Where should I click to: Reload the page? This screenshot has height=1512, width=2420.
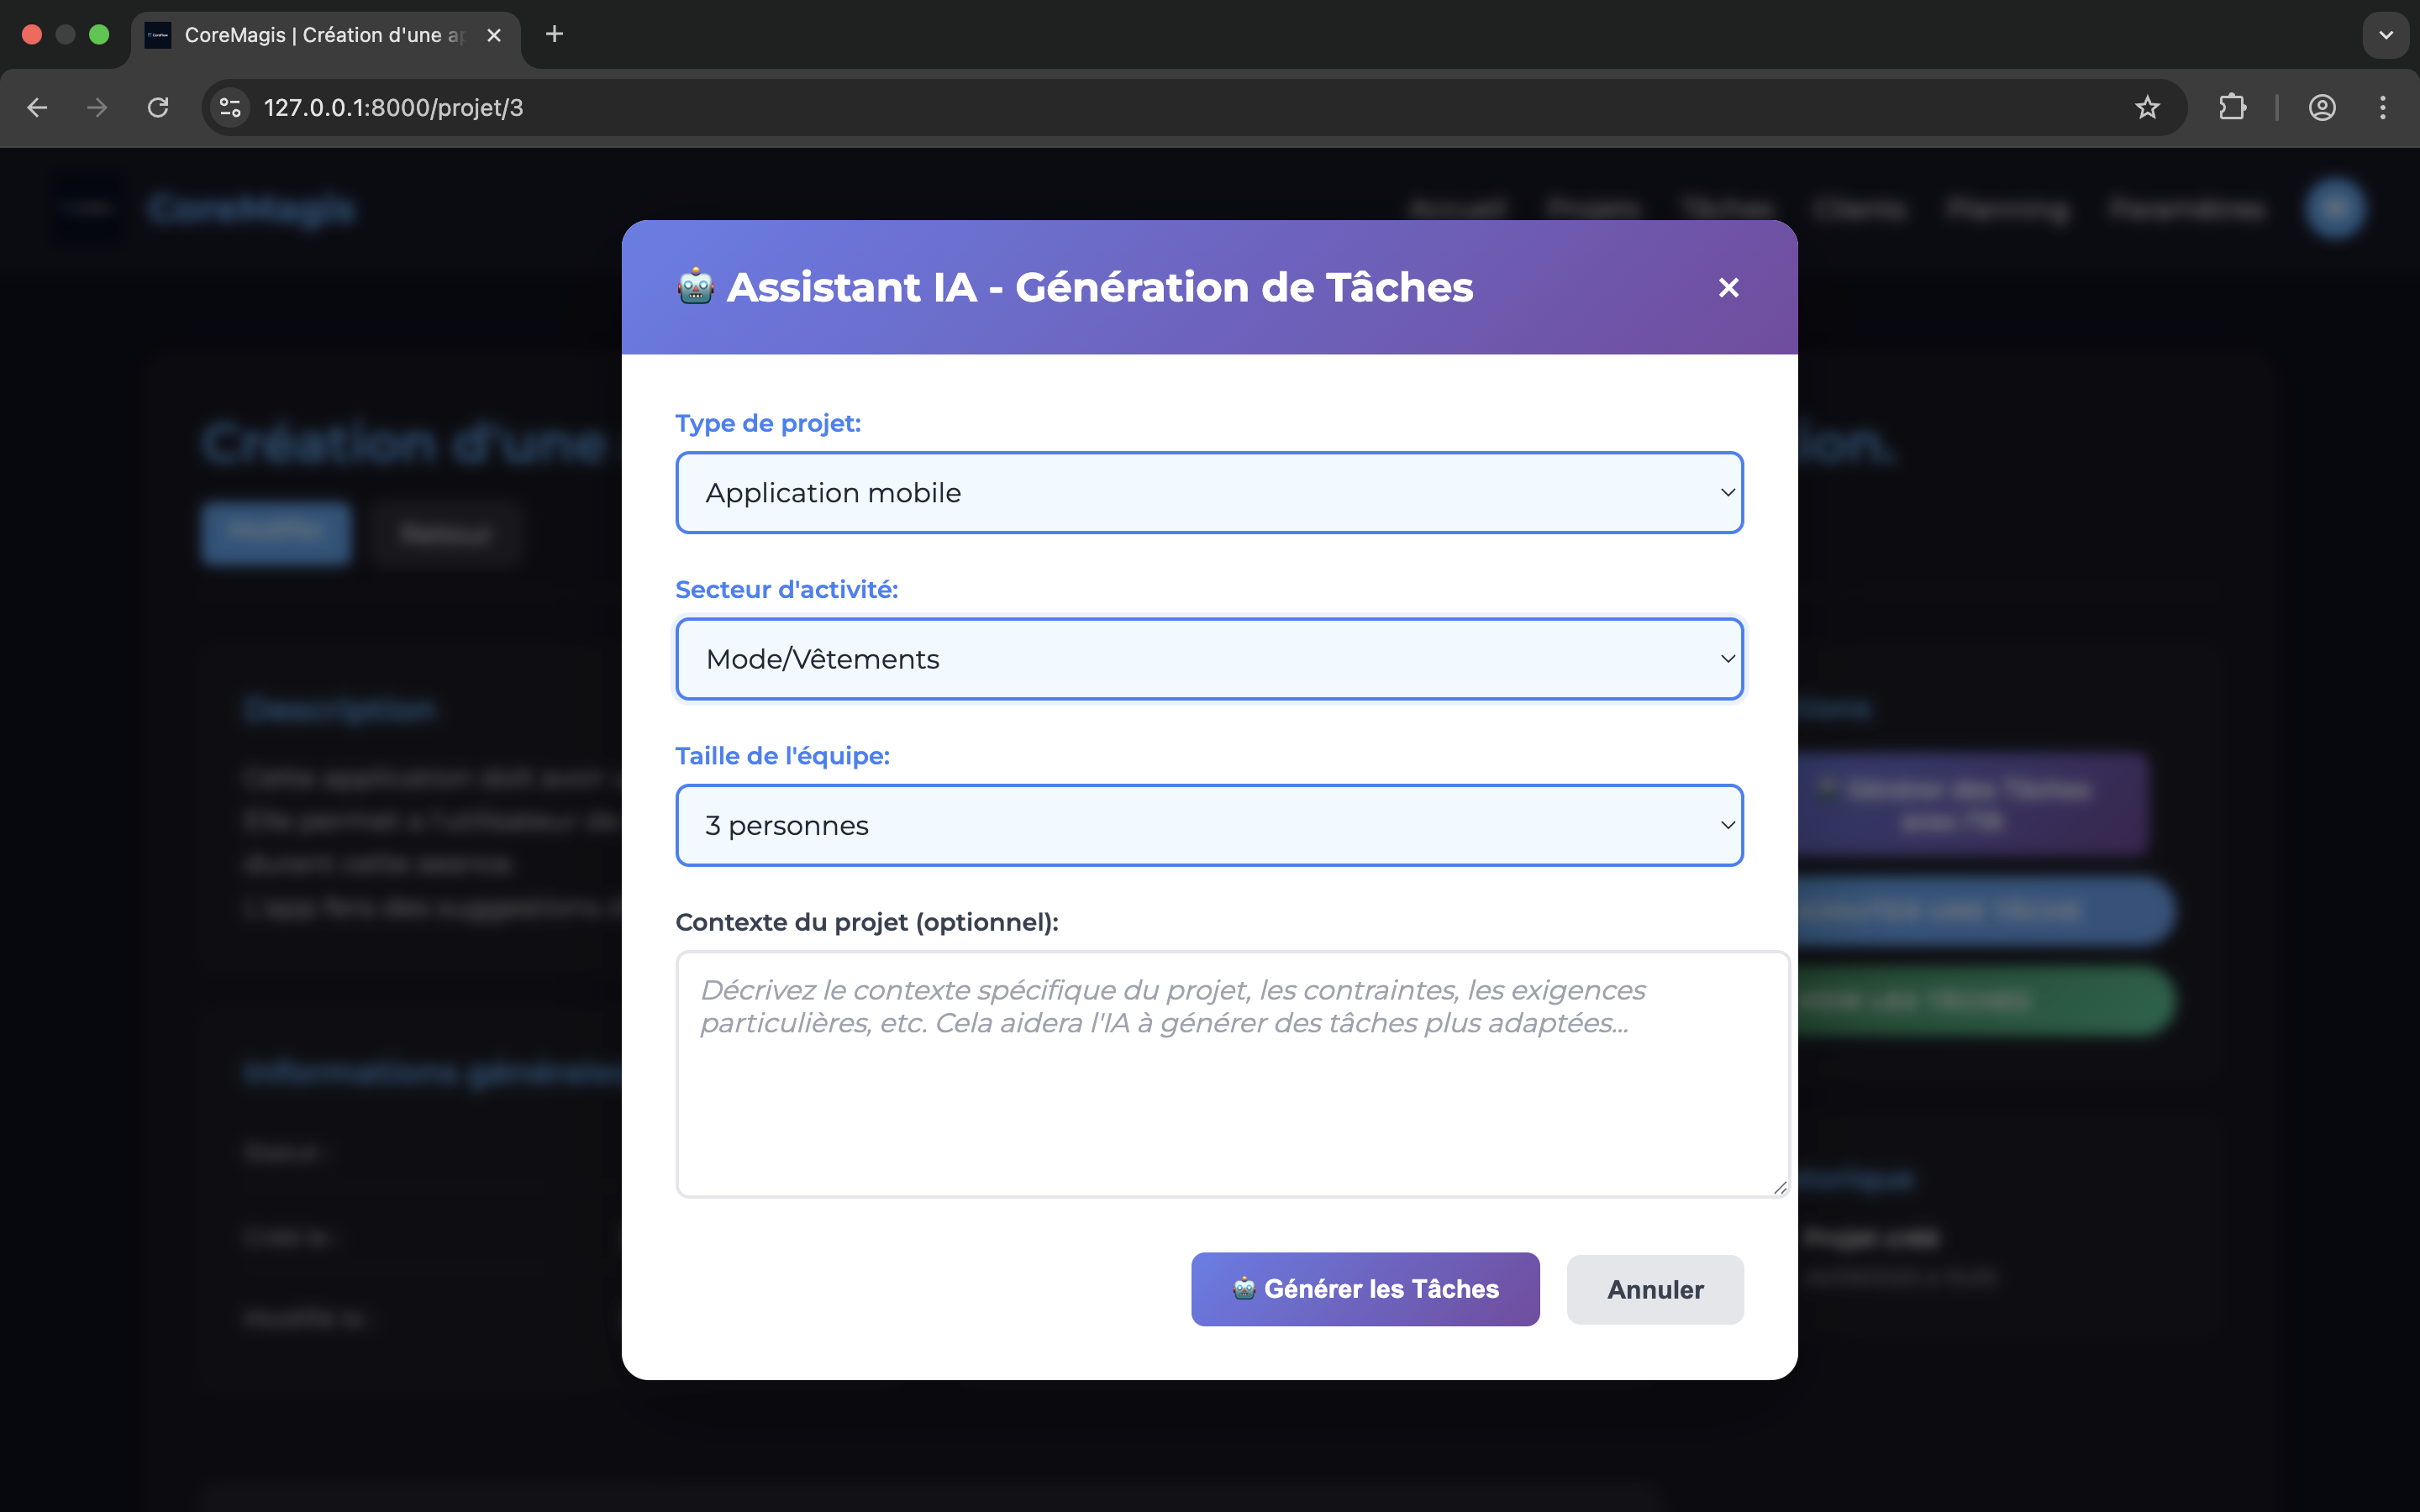(158, 108)
